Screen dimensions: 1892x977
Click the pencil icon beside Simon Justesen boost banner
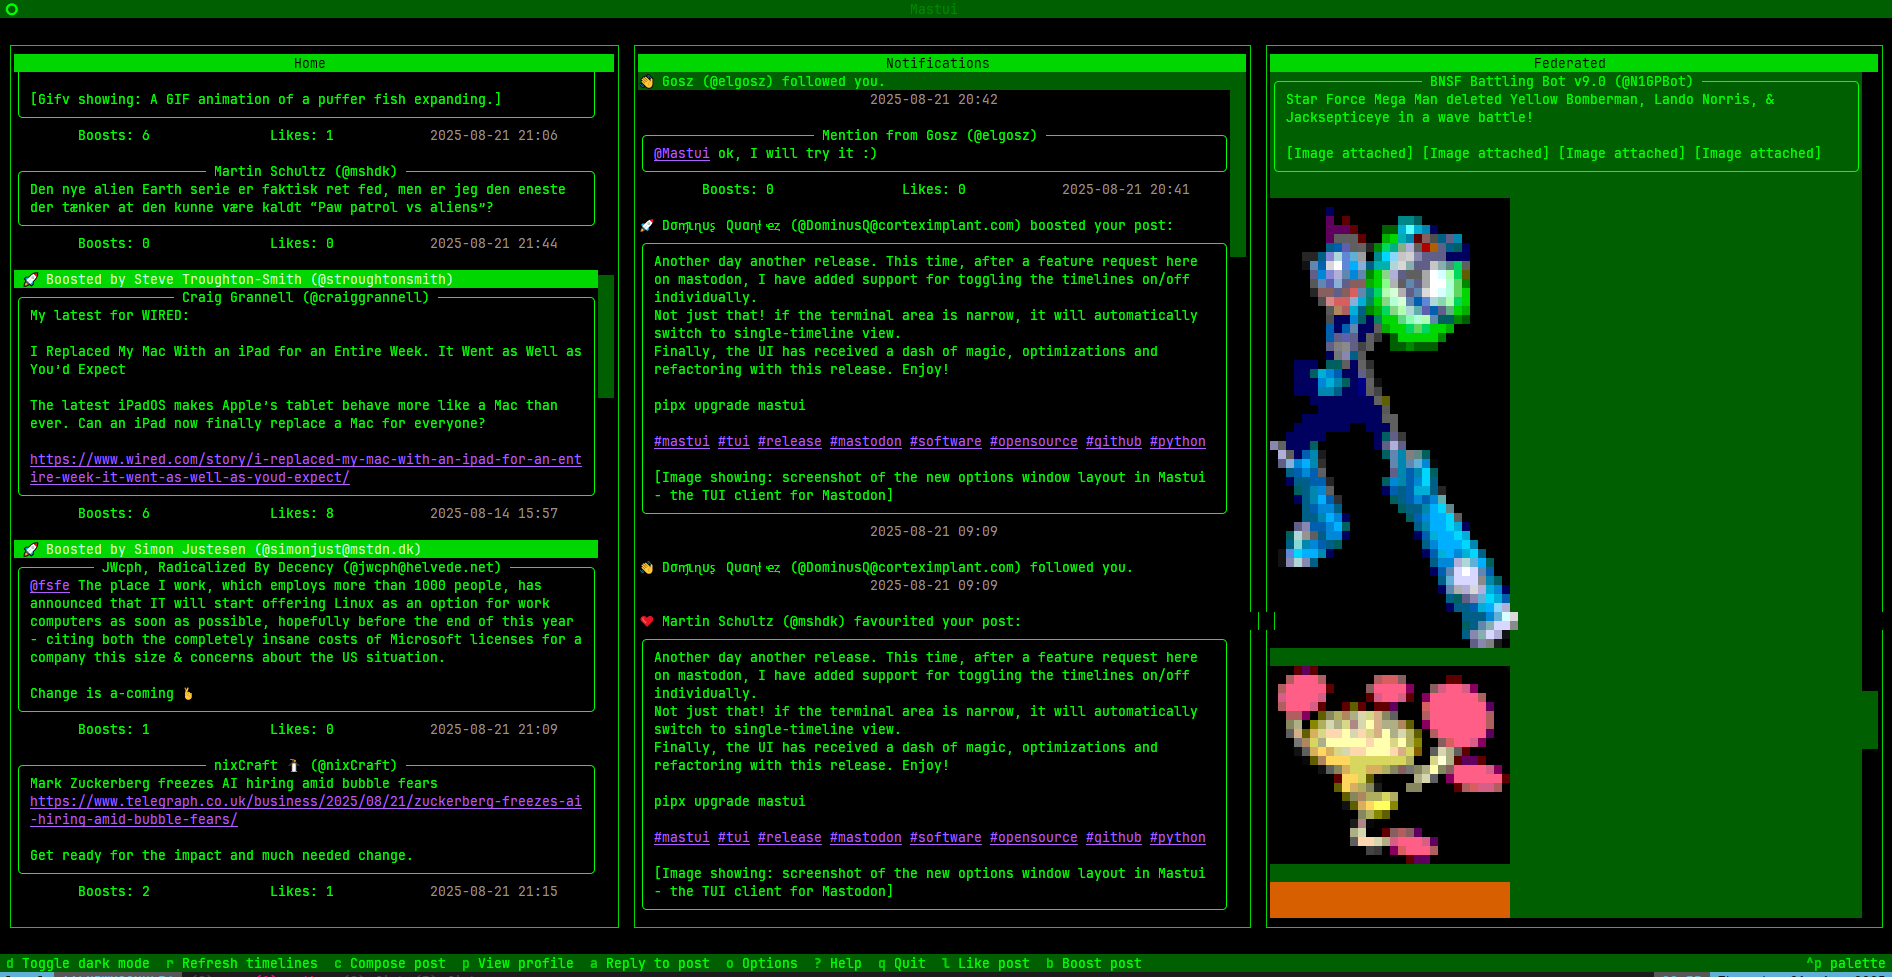(30, 549)
